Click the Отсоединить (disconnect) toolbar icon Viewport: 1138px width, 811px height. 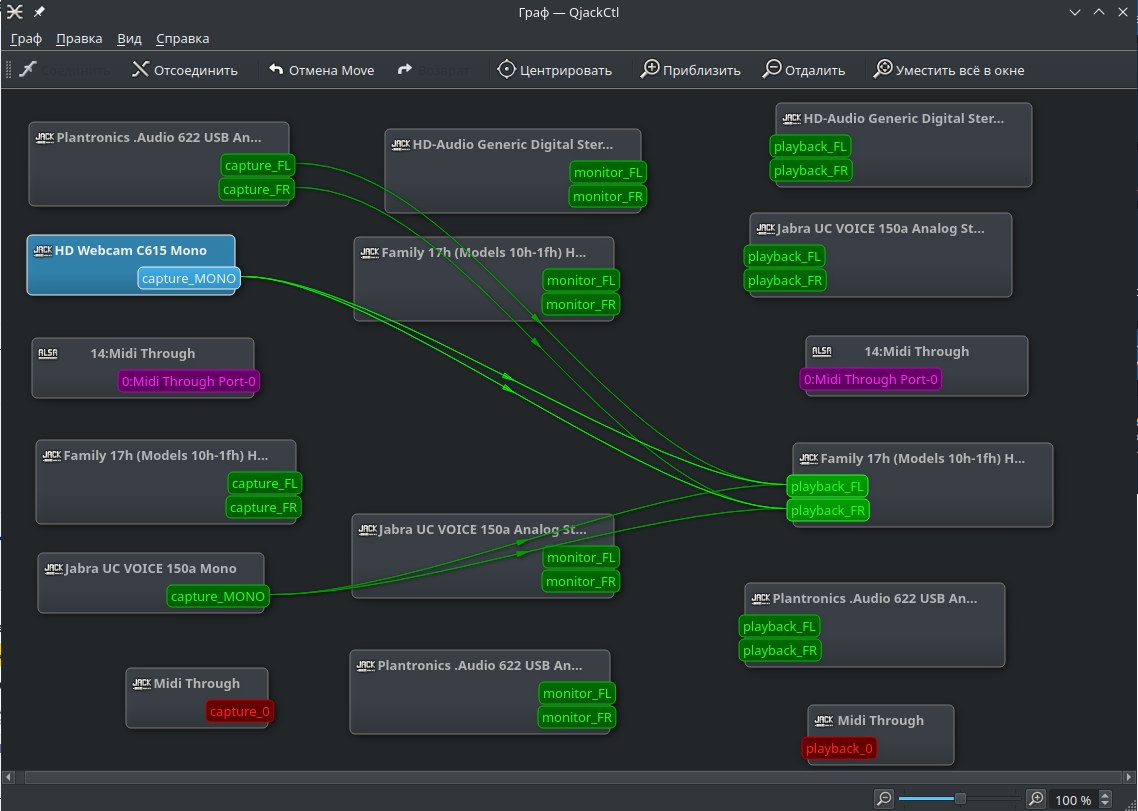[x=140, y=70]
